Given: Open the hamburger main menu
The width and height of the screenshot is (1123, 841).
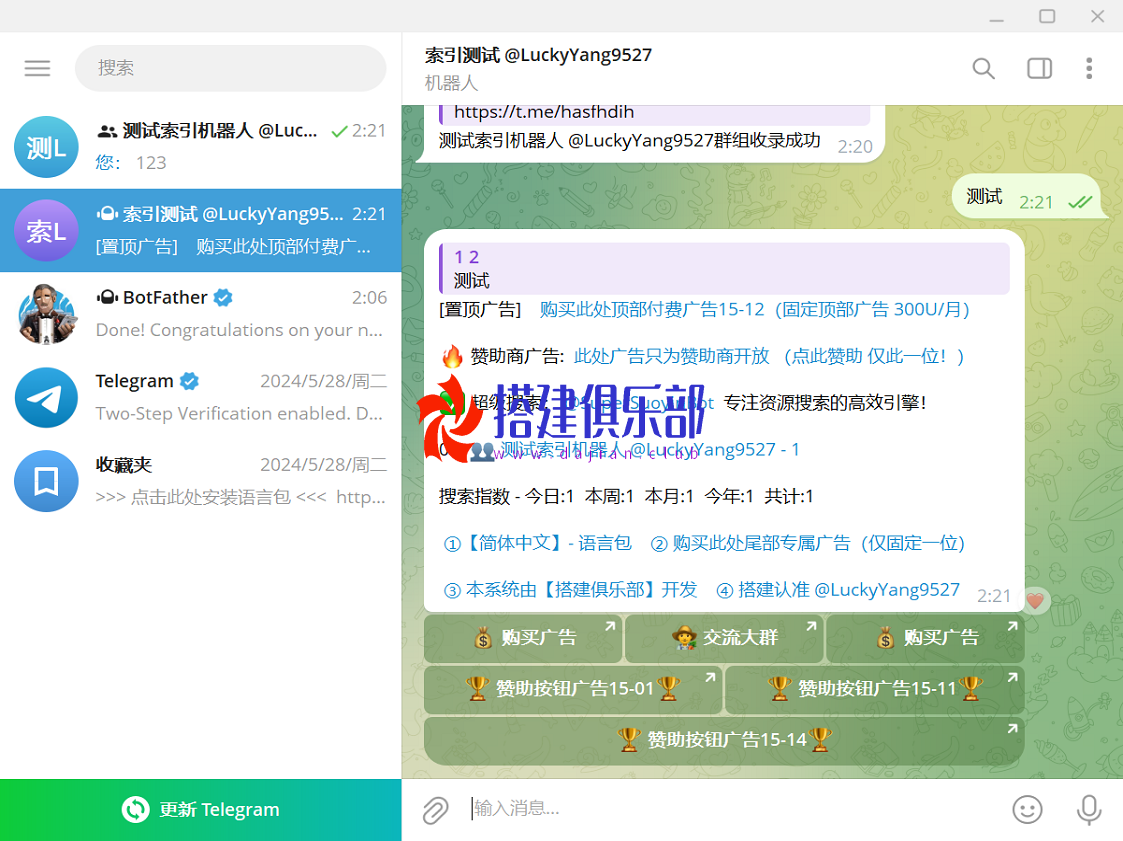Looking at the screenshot, I should click(x=37, y=68).
